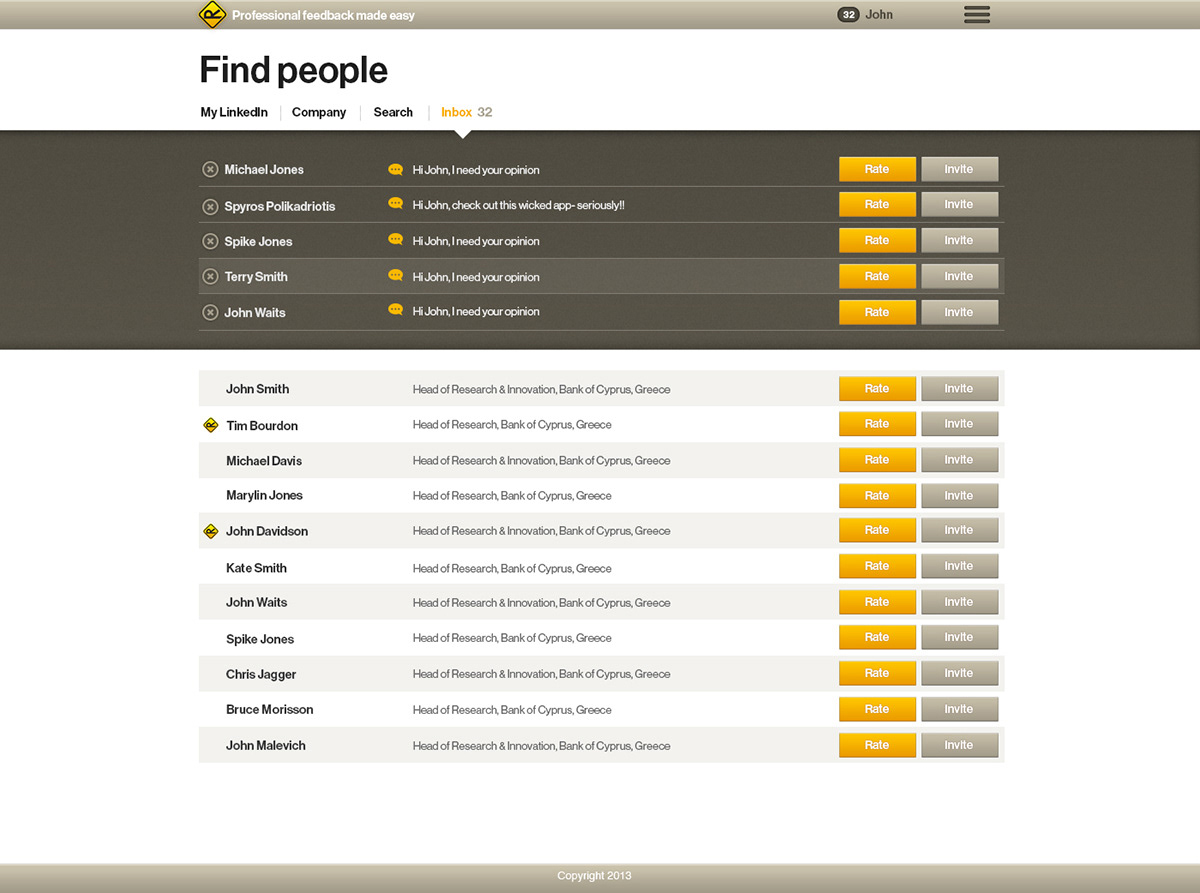Rate Spike Jones in the inbox list
The height and width of the screenshot is (893, 1200).
(877, 240)
